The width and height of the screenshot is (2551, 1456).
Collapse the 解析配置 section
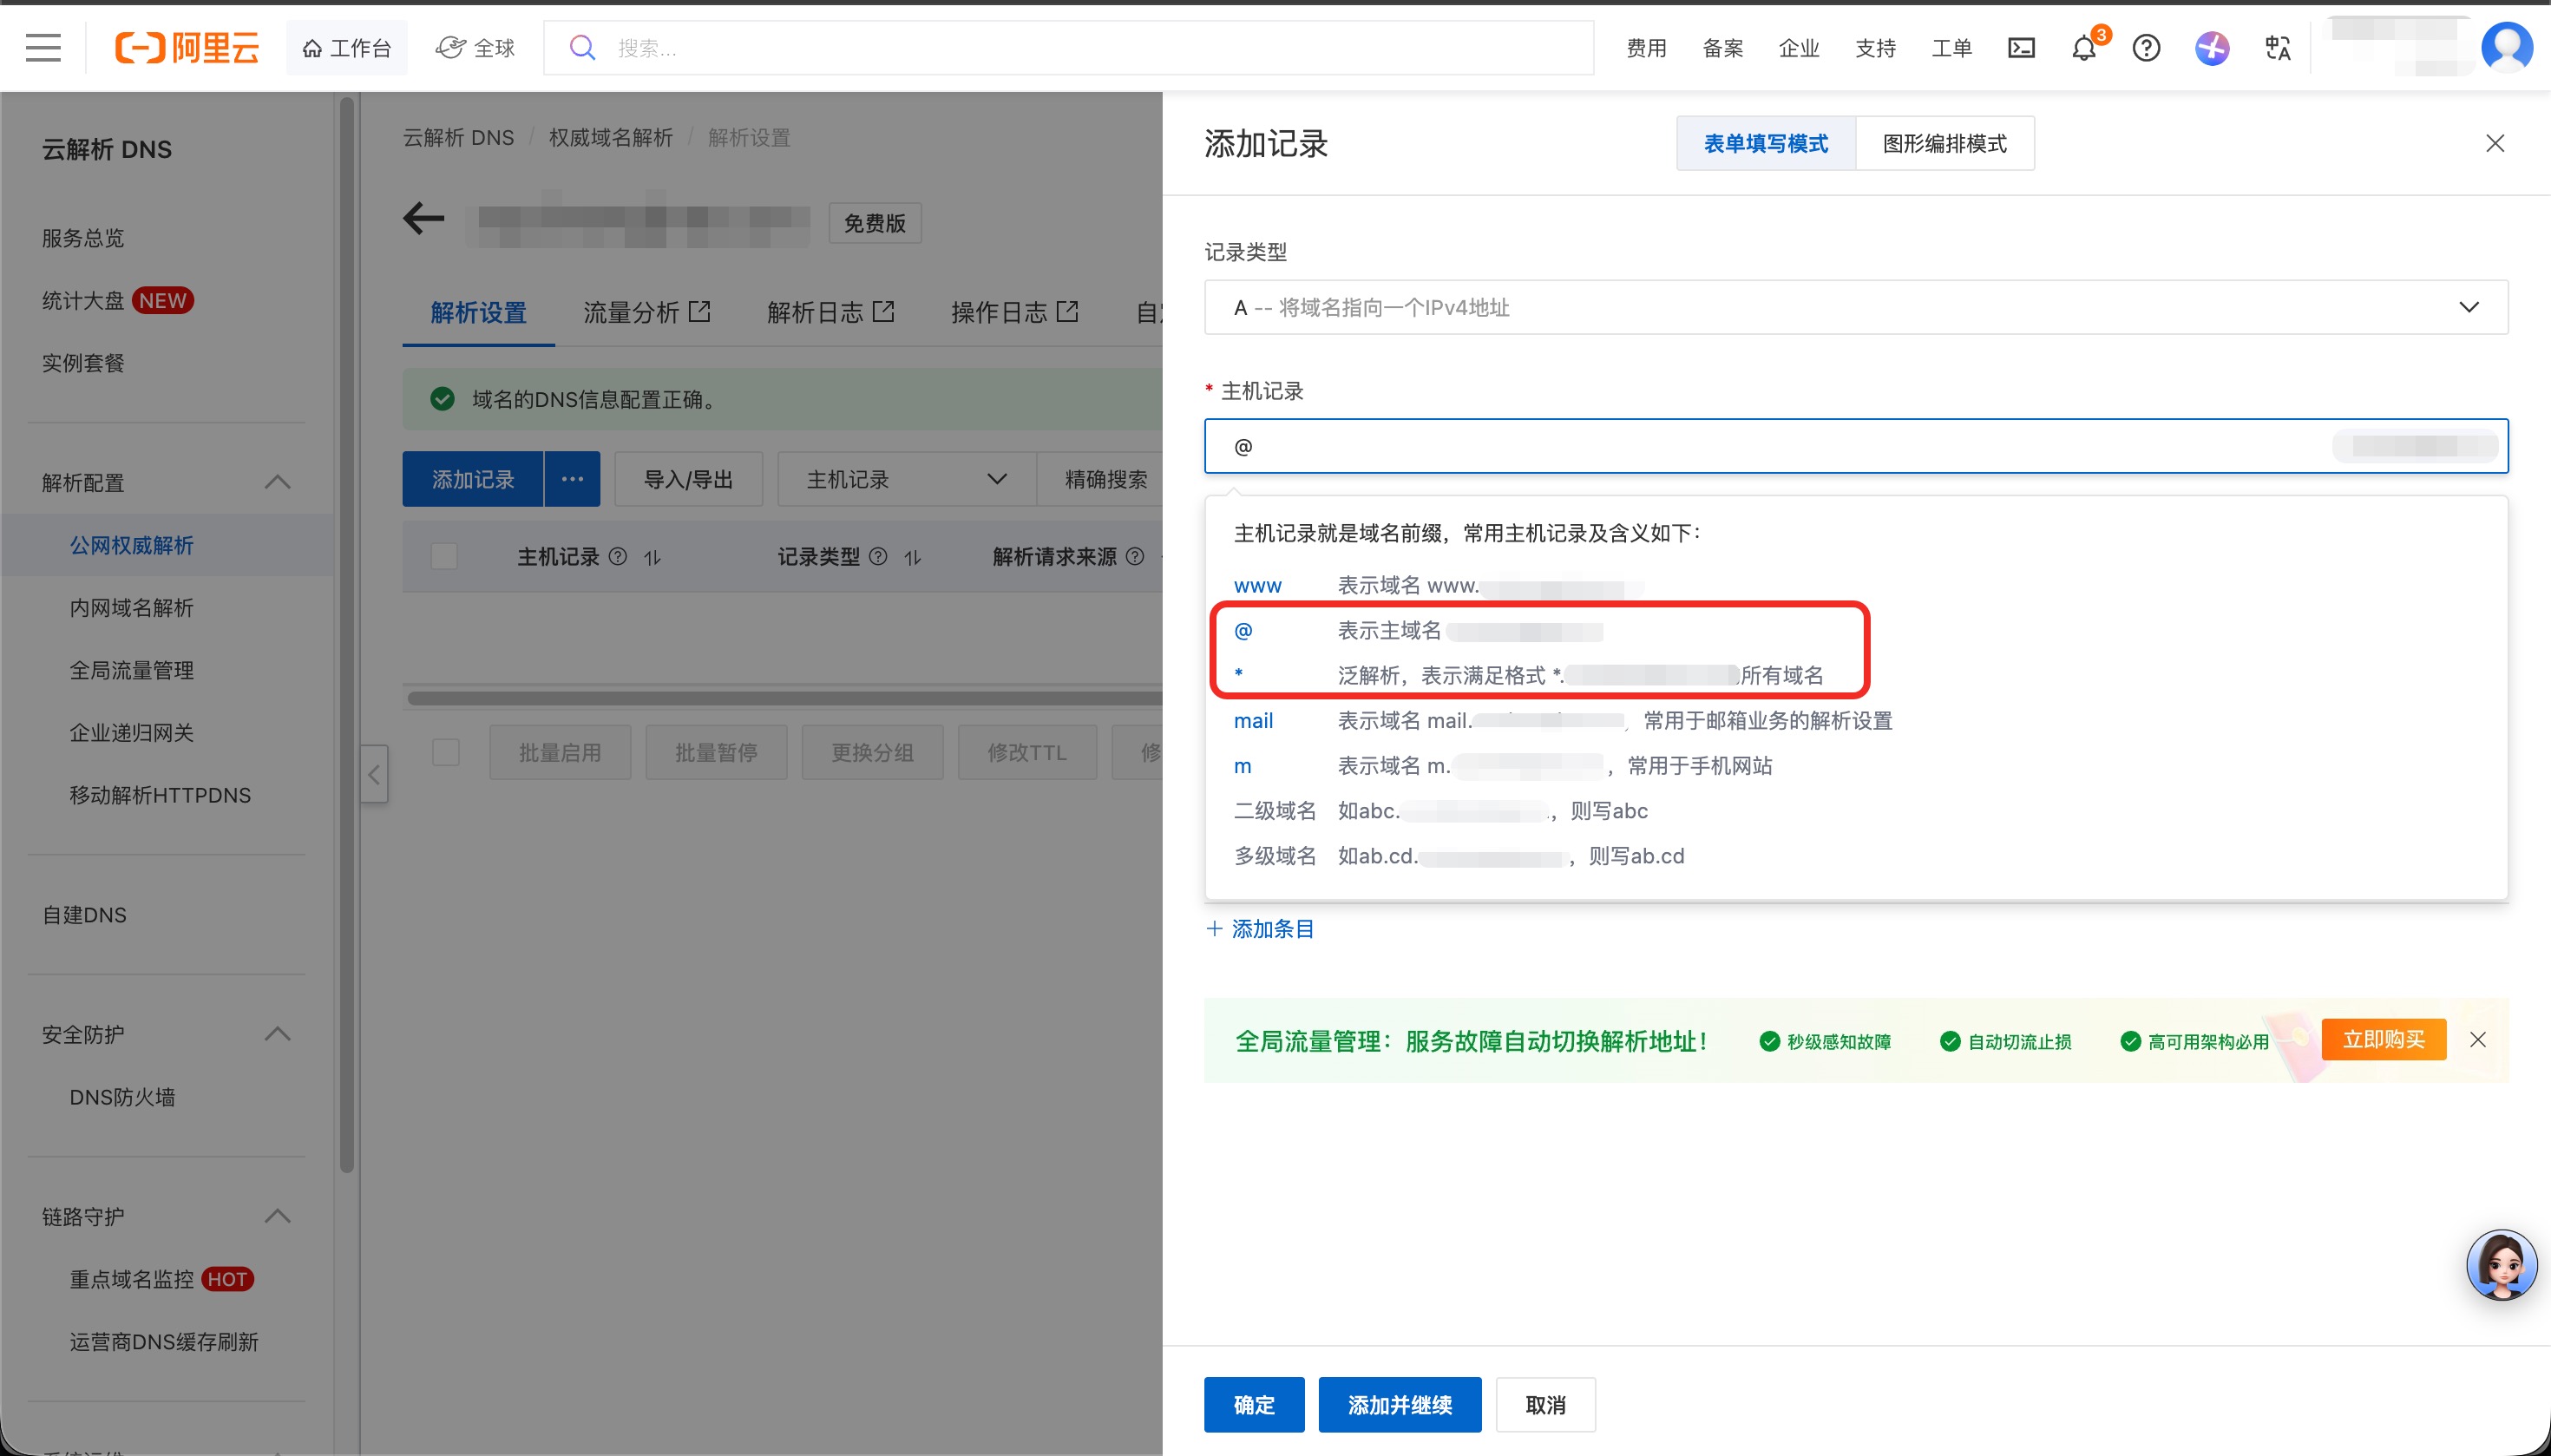pos(277,483)
